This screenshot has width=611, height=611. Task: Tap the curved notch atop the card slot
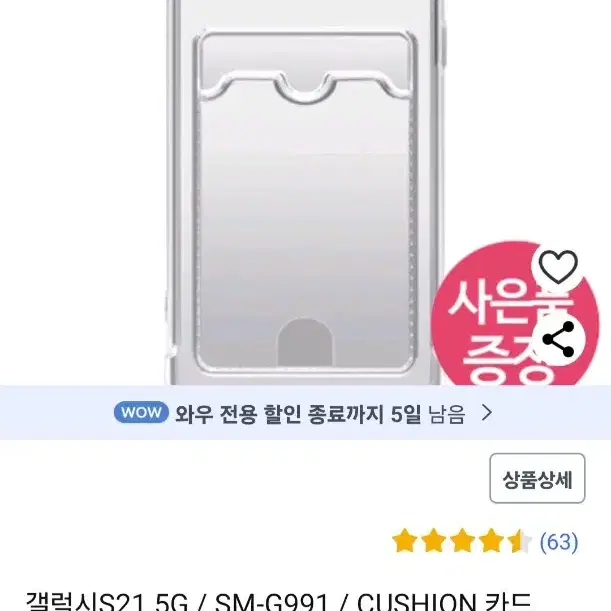click(x=305, y=88)
